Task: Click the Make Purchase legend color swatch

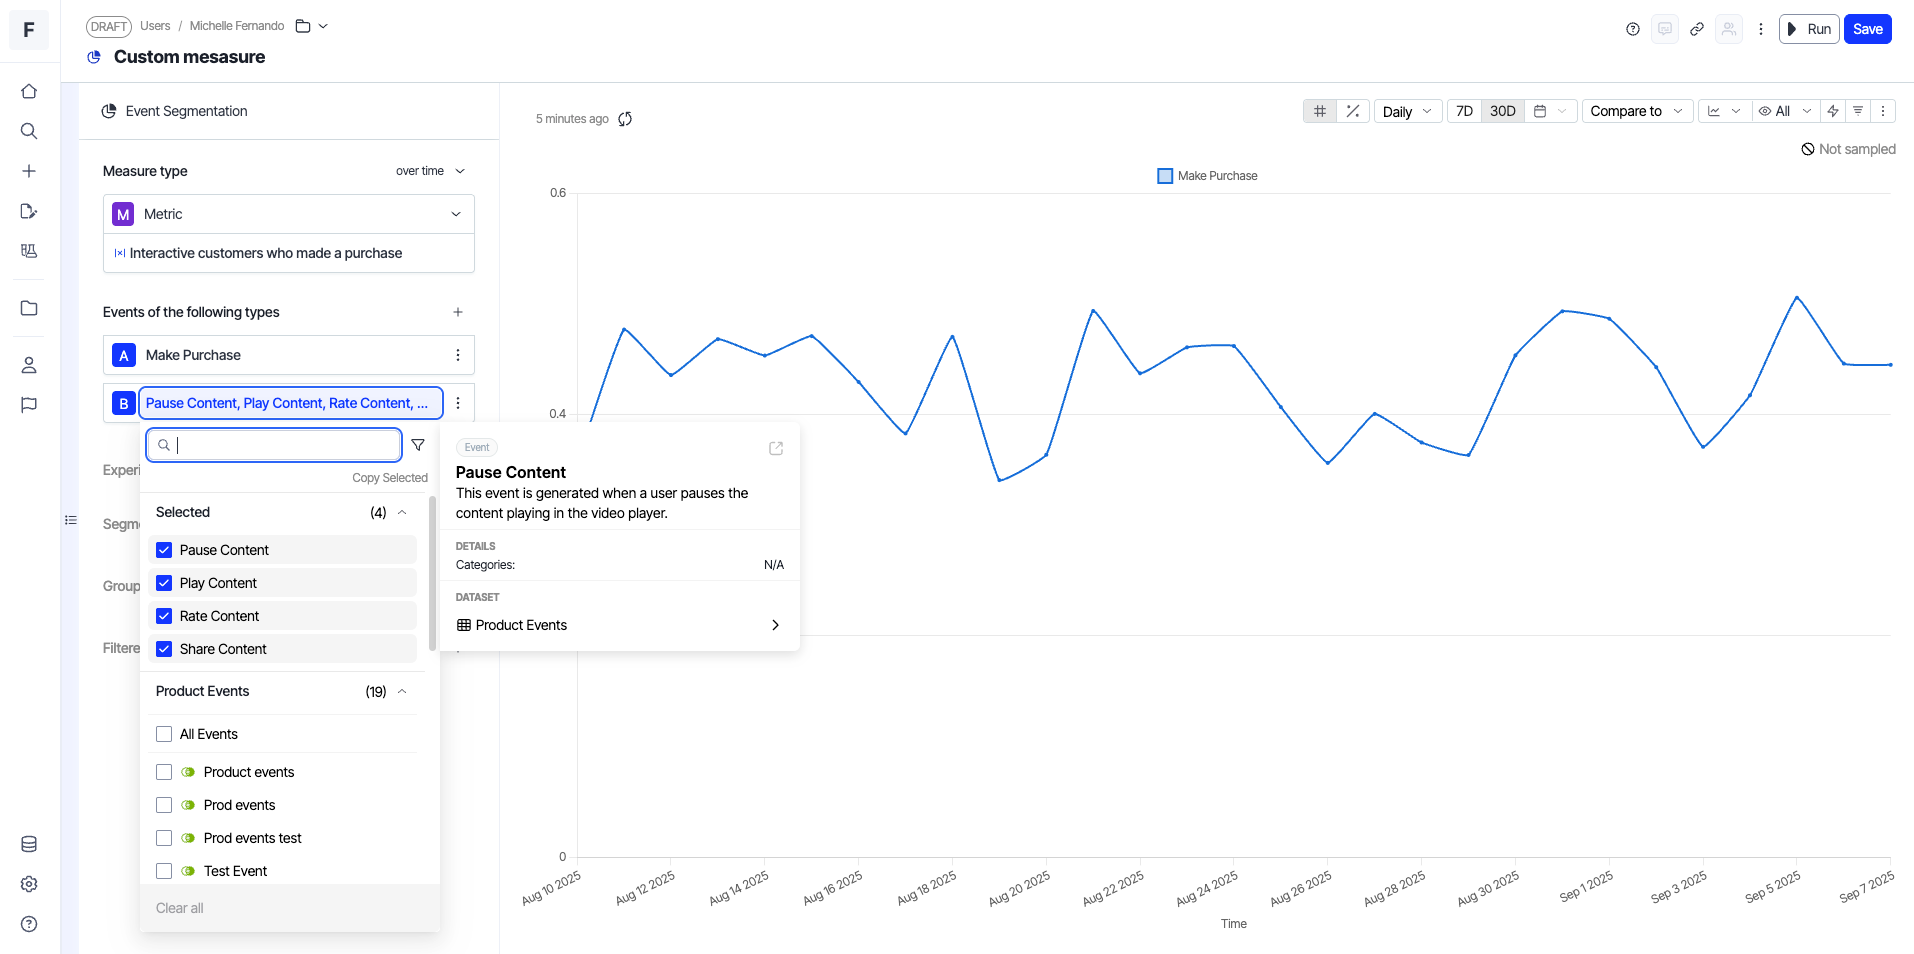Action: (x=1165, y=176)
